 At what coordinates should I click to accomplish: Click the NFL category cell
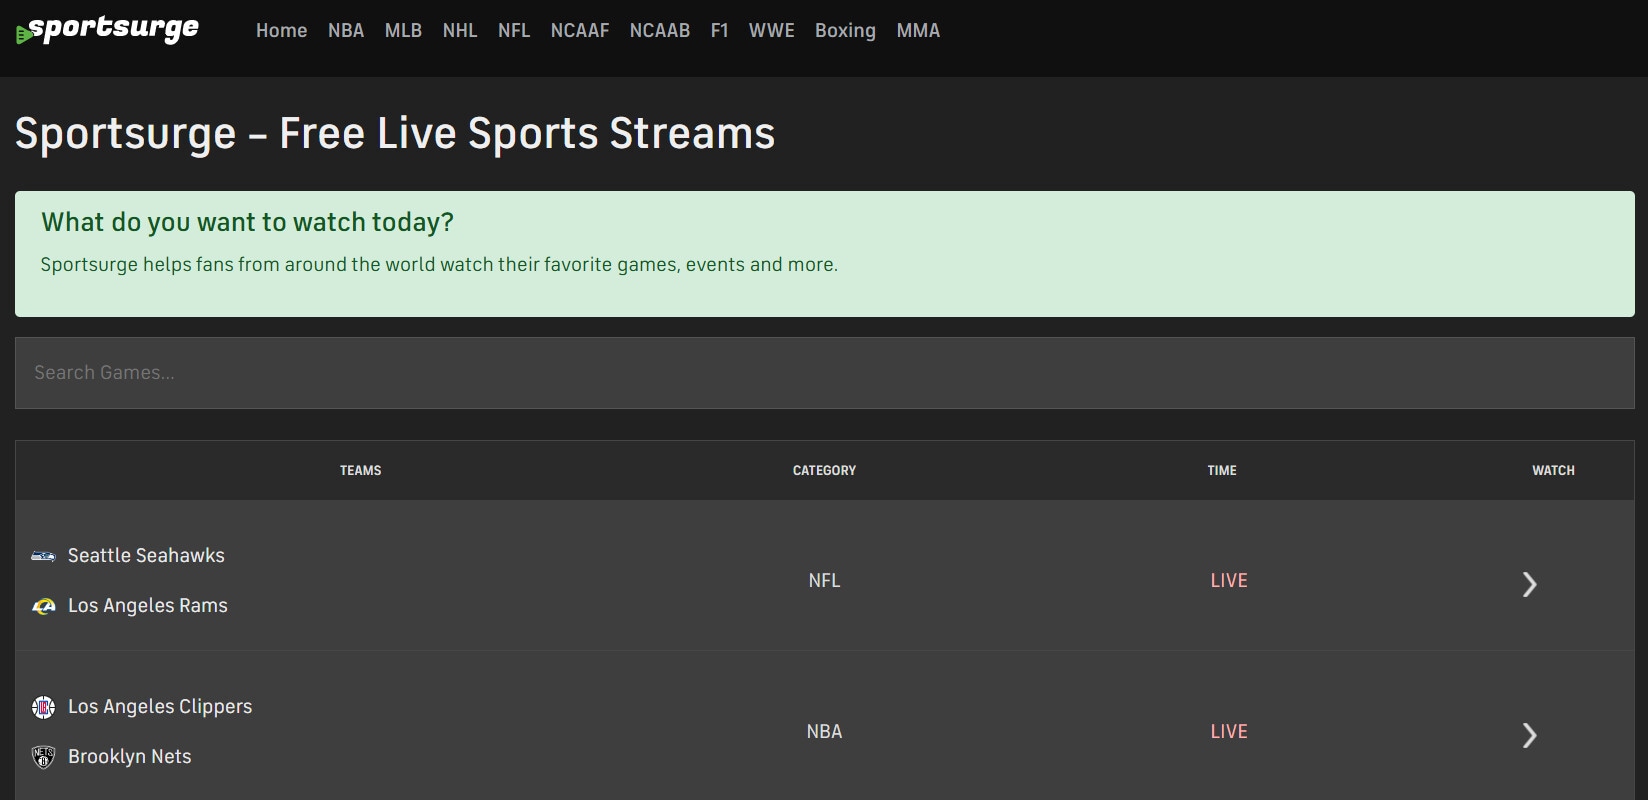[824, 580]
